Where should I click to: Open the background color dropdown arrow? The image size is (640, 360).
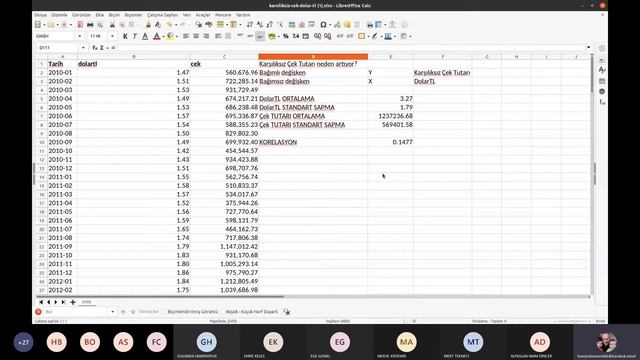[176, 36]
